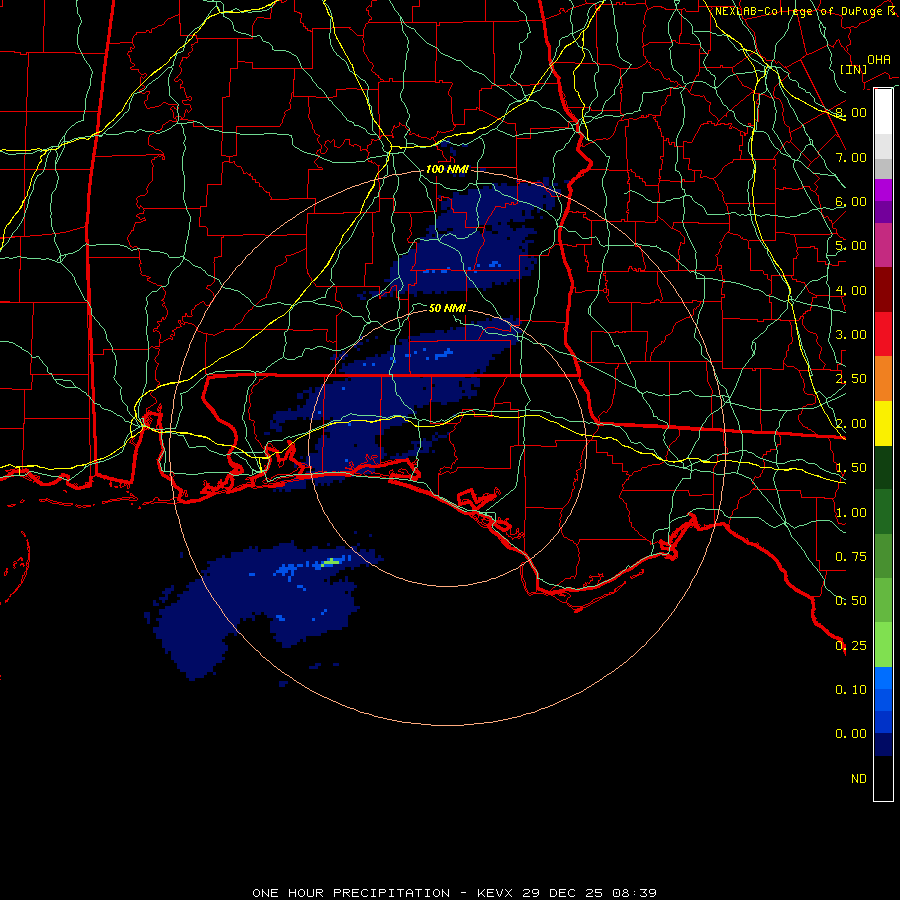Click the white swatch at the top of the precipitation scale
The height and width of the screenshot is (900, 900).
point(883,111)
